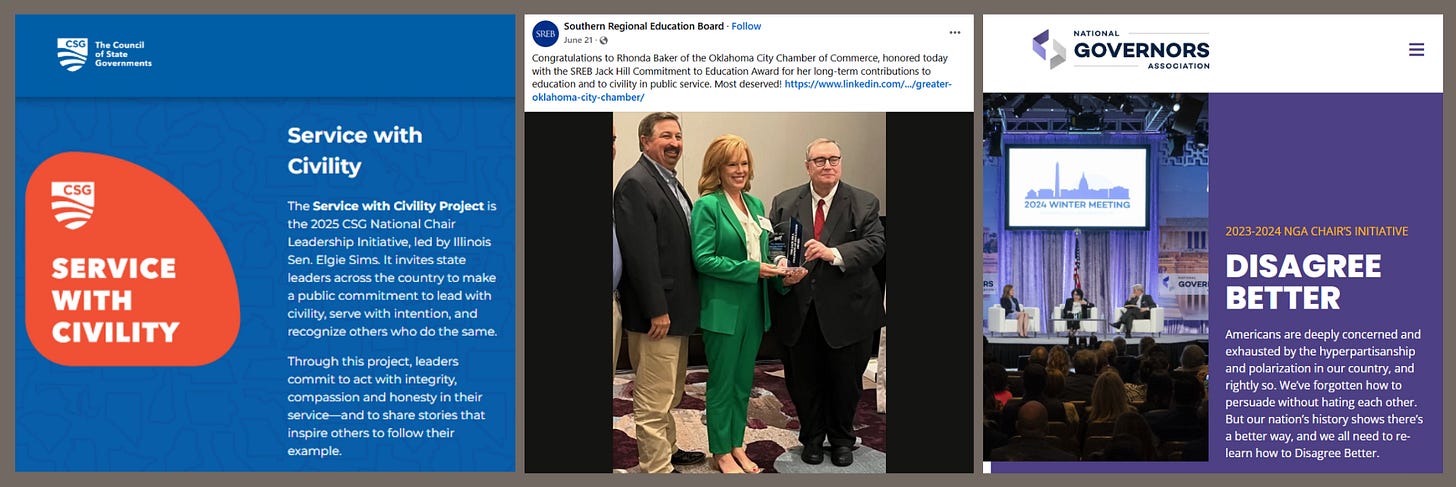1456x487 pixels.
Task: Open the SREB profile avatar
Action: point(545,33)
